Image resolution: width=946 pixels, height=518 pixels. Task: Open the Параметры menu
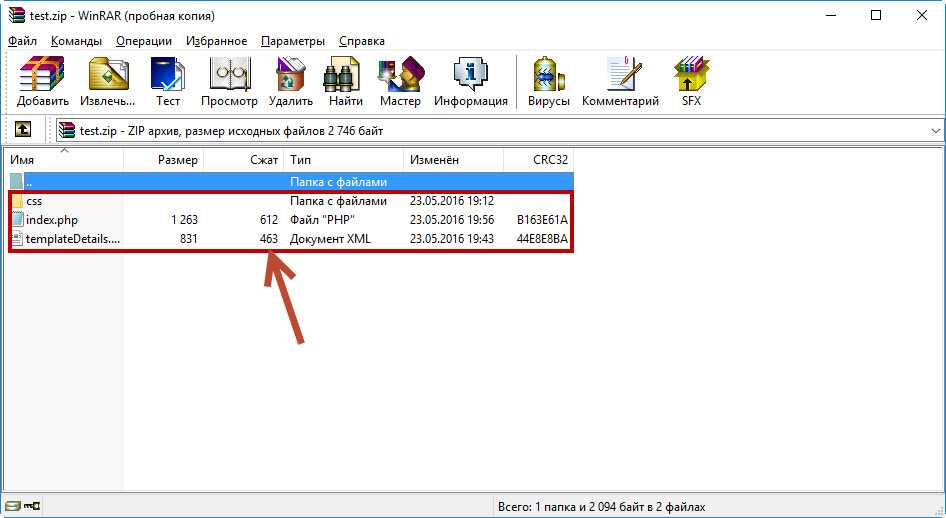(x=292, y=41)
